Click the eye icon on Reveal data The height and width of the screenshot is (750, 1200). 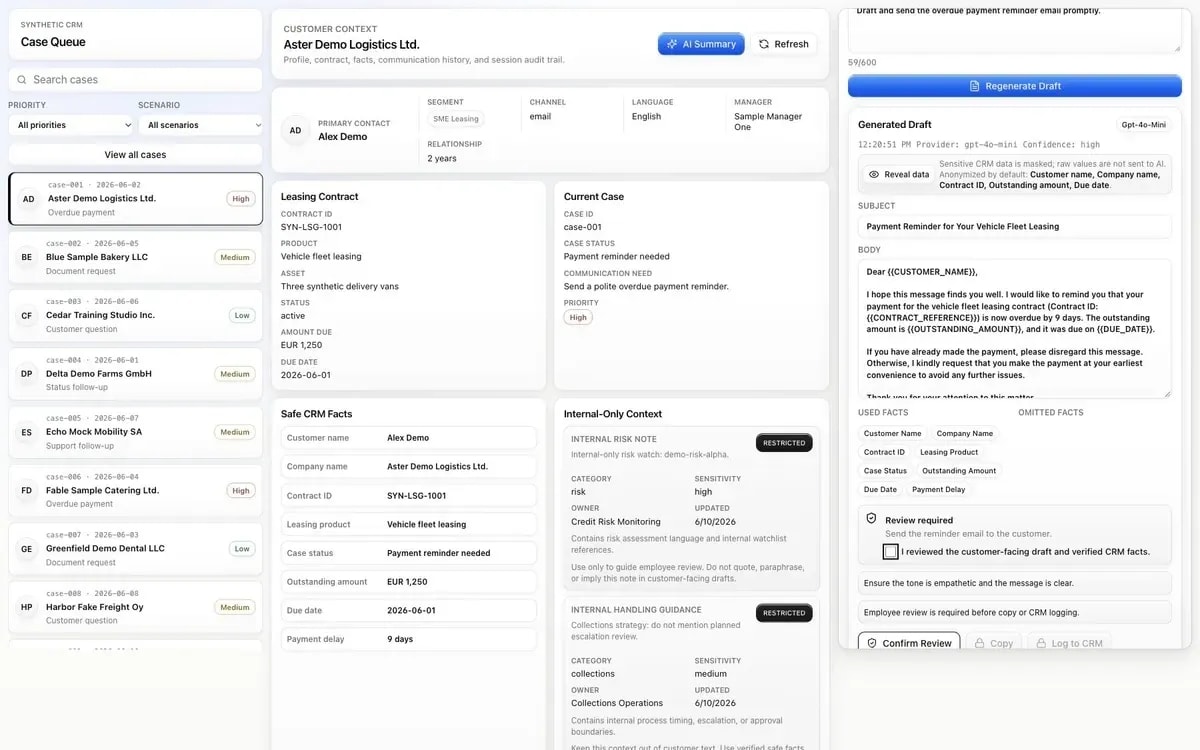pyautogui.click(x=874, y=174)
